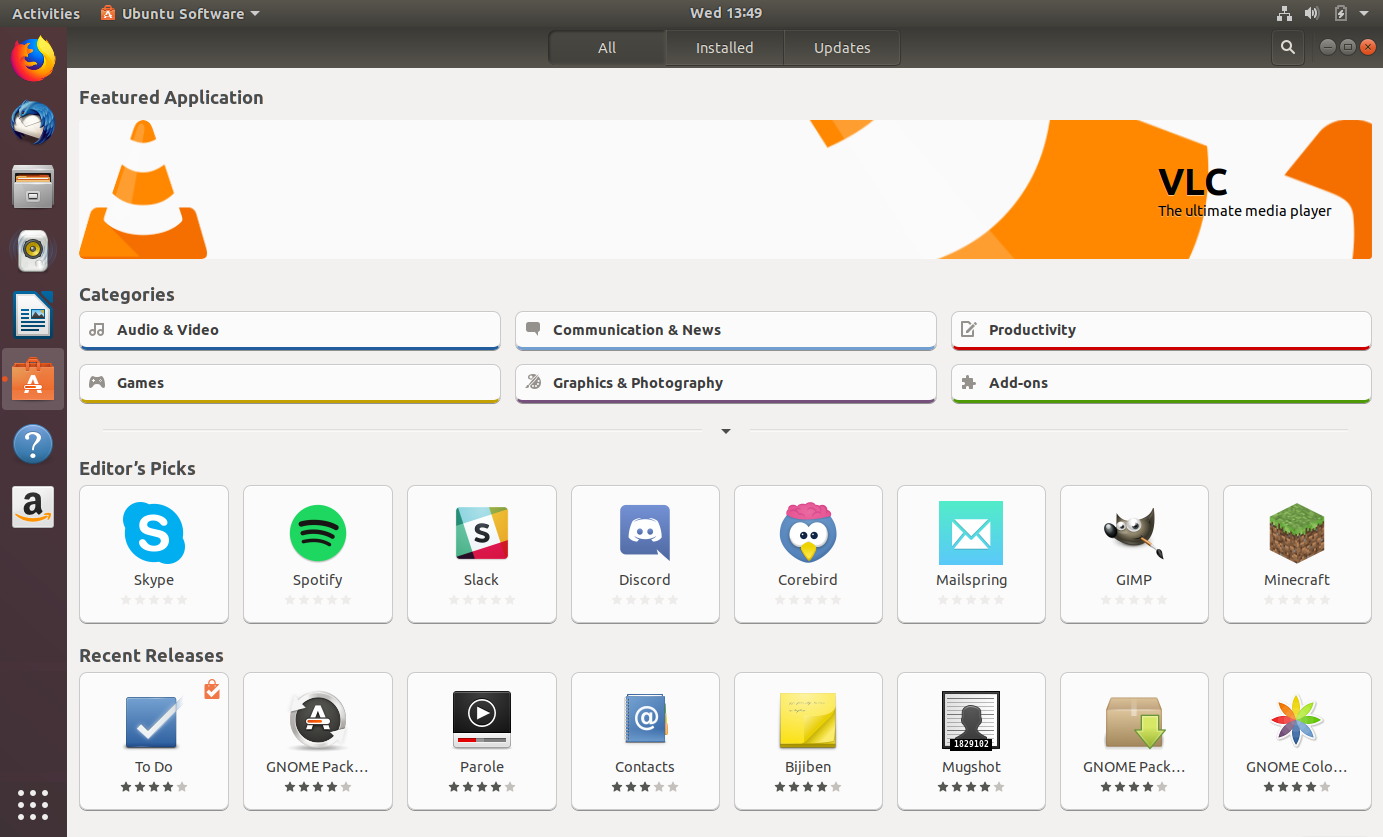This screenshot has width=1383, height=837.
Task: Expand the categories list with the down arrow
Action: click(725, 431)
